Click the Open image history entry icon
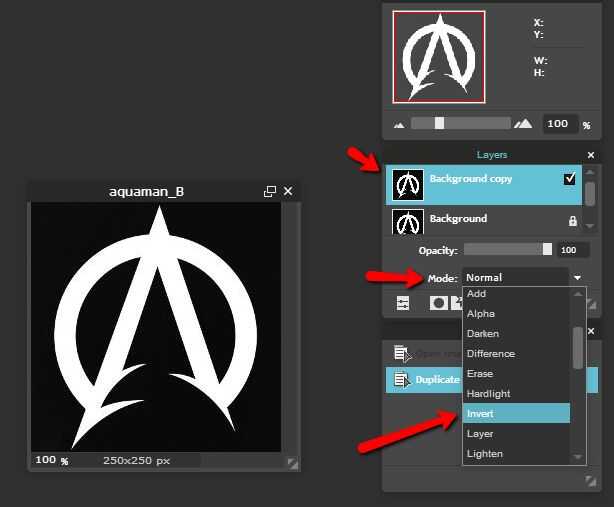Viewport: 614px width, 507px height. tap(403, 354)
